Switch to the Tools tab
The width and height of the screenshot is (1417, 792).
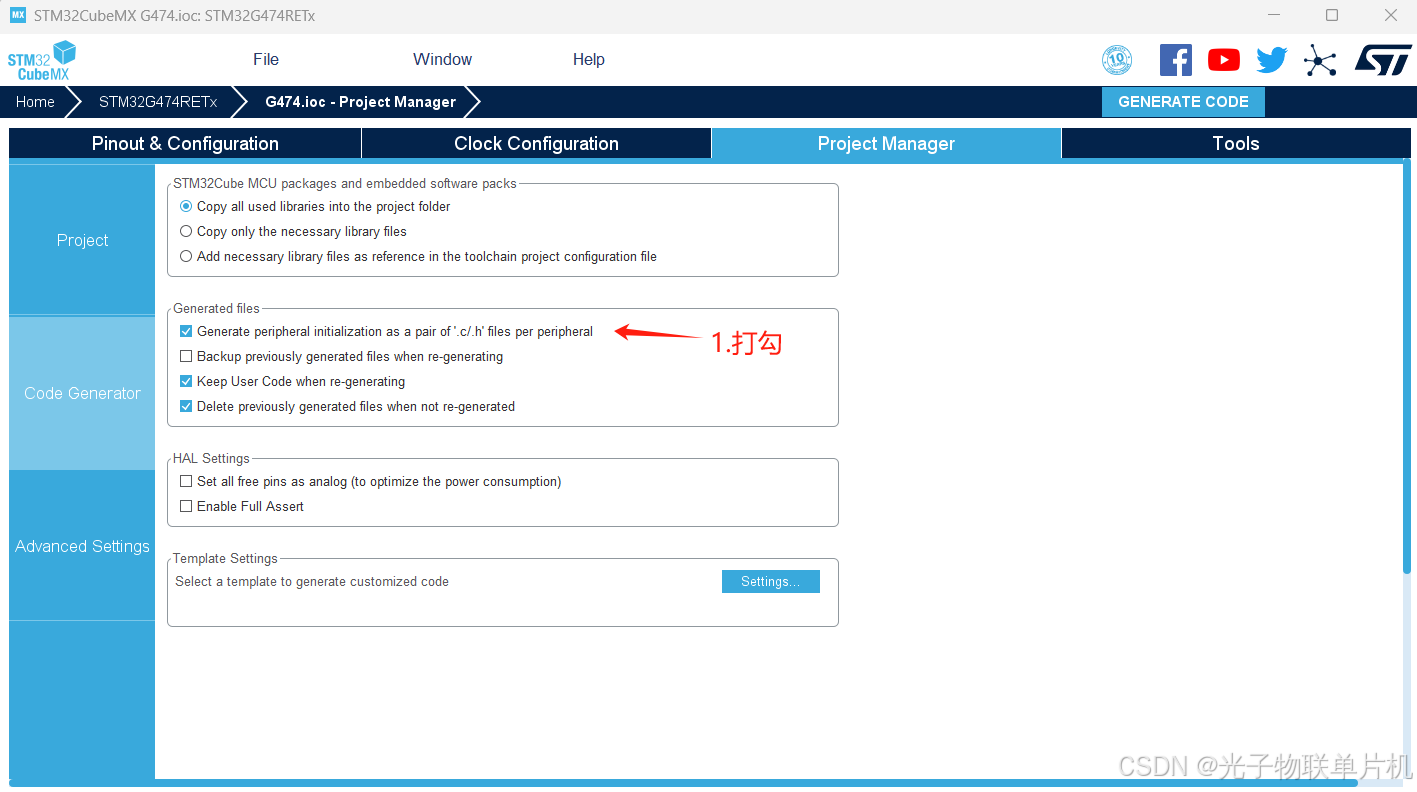1236,143
